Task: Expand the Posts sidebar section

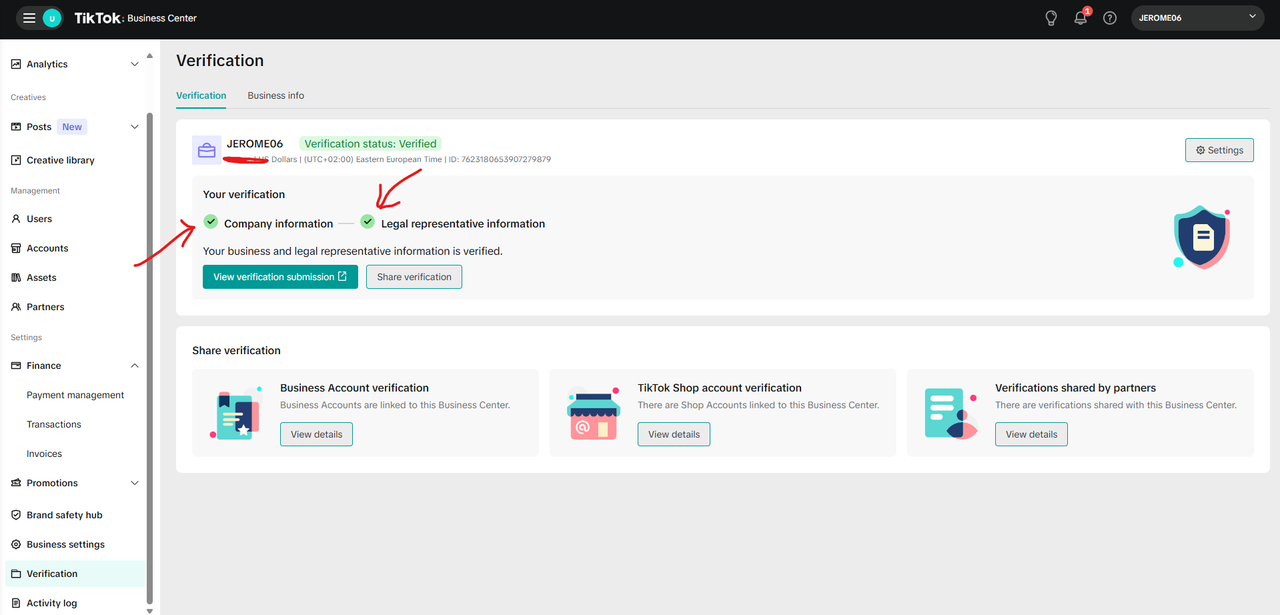Action: (x=135, y=127)
